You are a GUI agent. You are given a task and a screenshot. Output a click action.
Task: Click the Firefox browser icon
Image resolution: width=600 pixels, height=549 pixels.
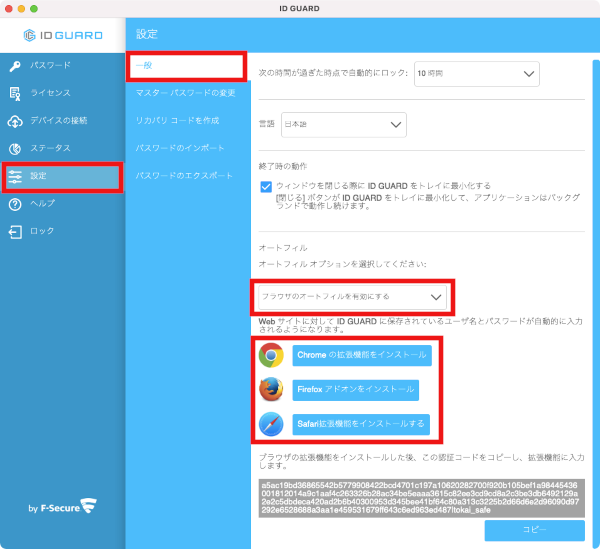(x=271, y=389)
